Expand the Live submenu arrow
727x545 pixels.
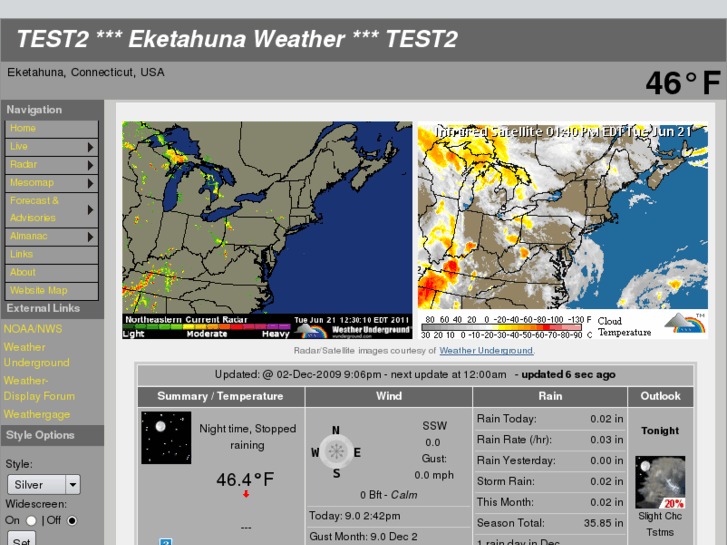click(90, 147)
